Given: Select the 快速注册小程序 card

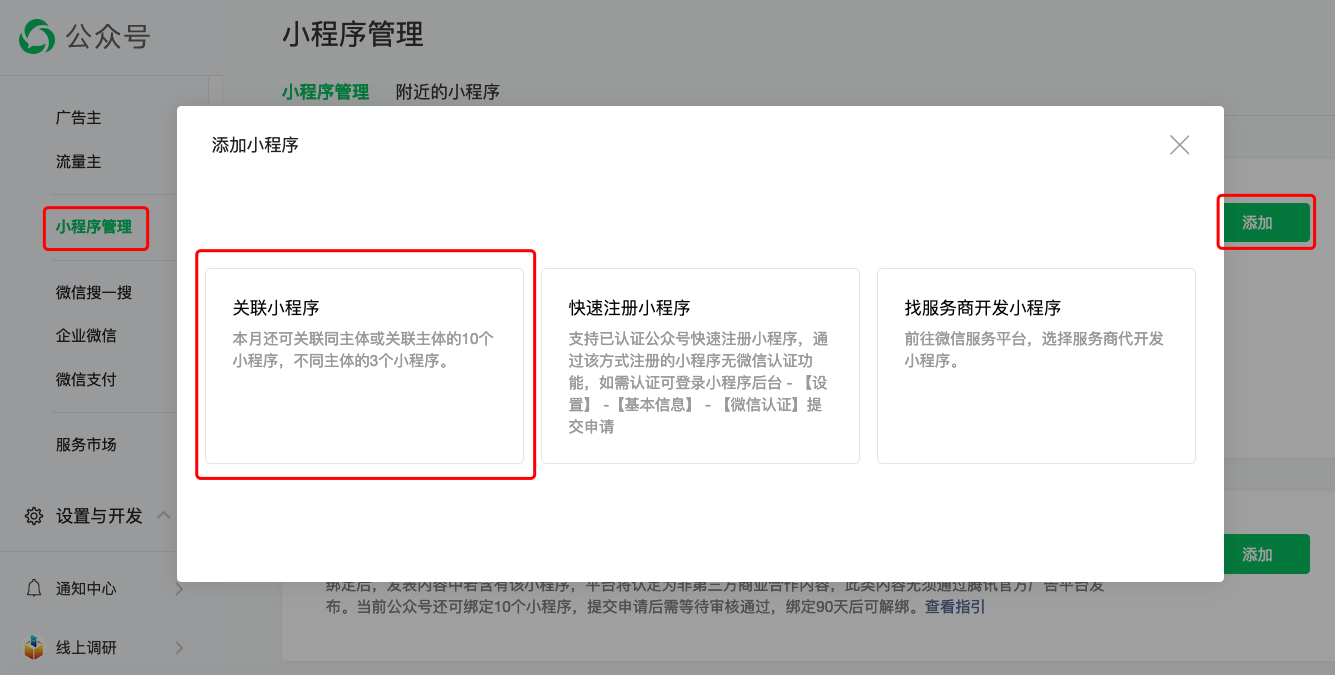Looking at the screenshot, I should point(700,366).
